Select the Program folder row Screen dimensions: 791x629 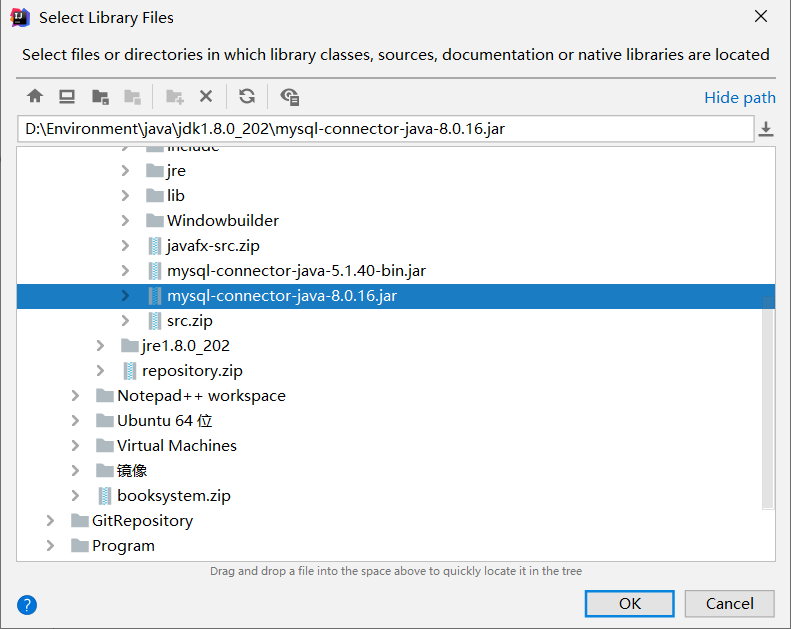coord(396,546)
